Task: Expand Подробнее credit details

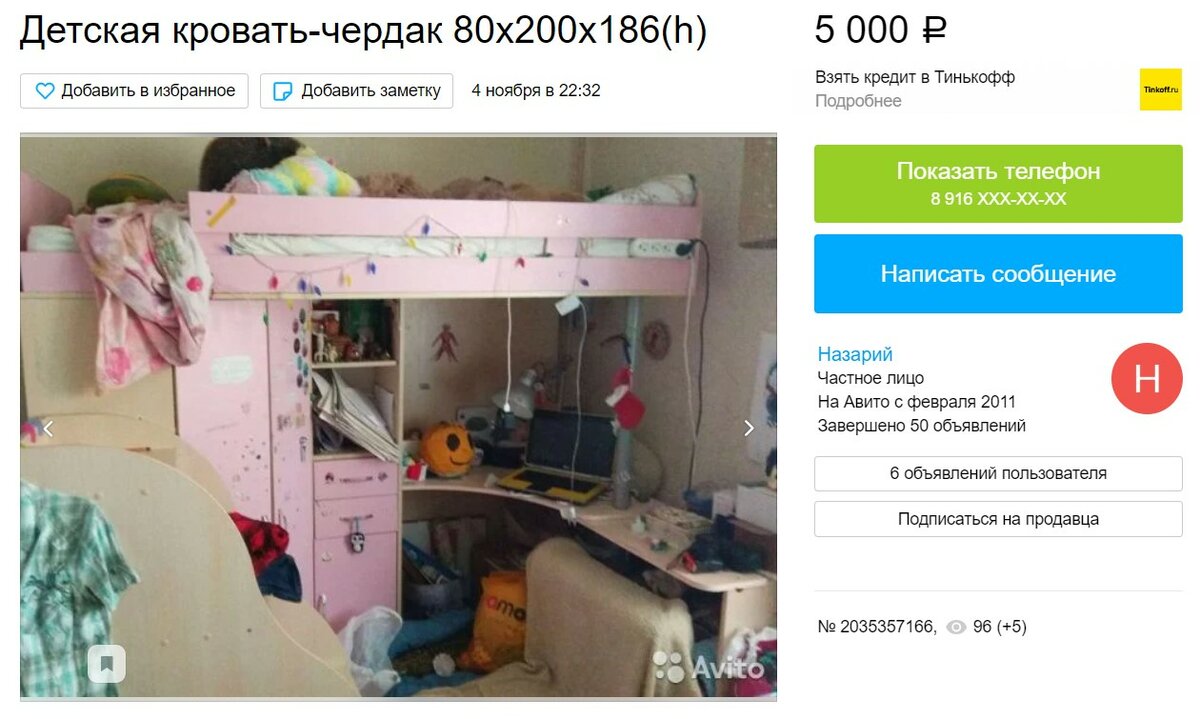Action: coord(858,101)
